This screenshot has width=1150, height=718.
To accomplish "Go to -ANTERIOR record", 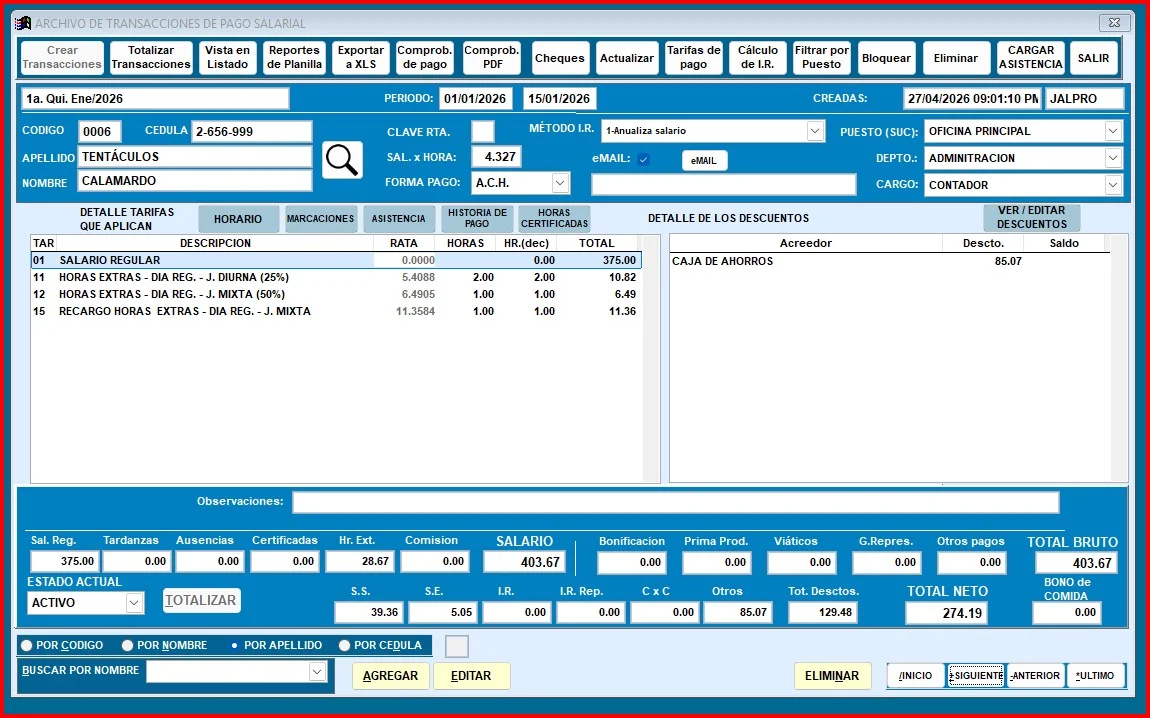I will click(x=1035, y=675).
